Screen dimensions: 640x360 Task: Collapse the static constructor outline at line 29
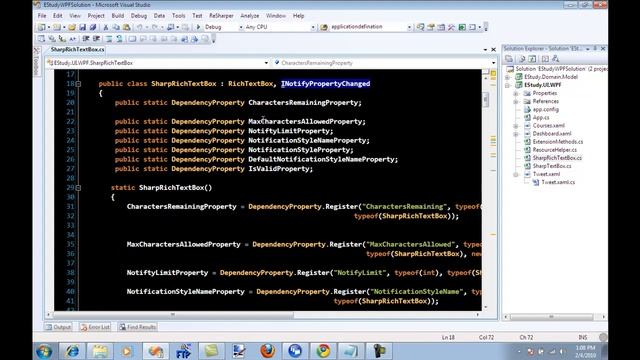78,188
